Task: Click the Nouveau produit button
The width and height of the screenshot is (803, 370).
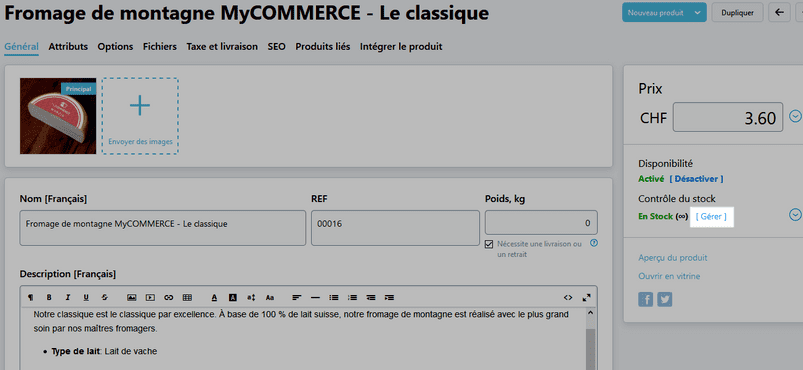Action: (x=656, y=13)
